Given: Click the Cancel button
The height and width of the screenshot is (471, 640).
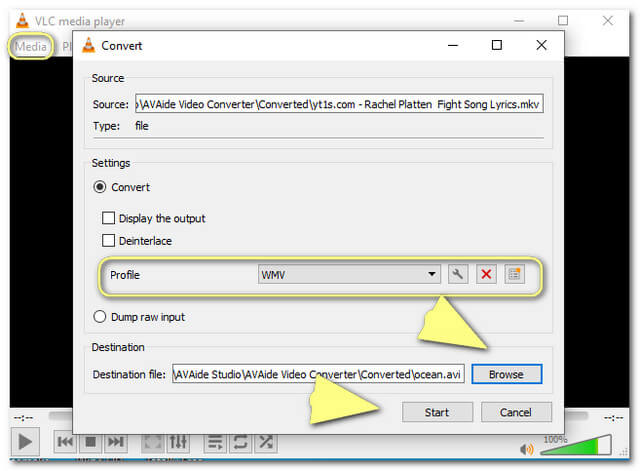Looking at the screenshot, I should 516,412.
